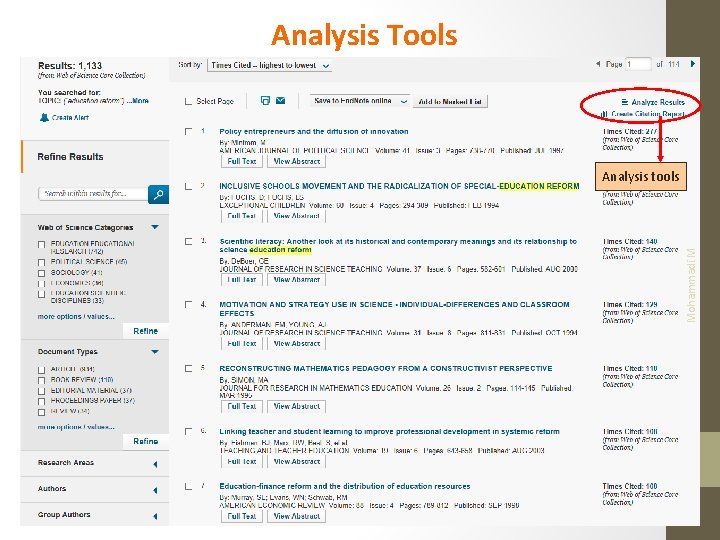720x540 pixels.
Task: Check the Education Educational Research category
Action: (41, 244)
